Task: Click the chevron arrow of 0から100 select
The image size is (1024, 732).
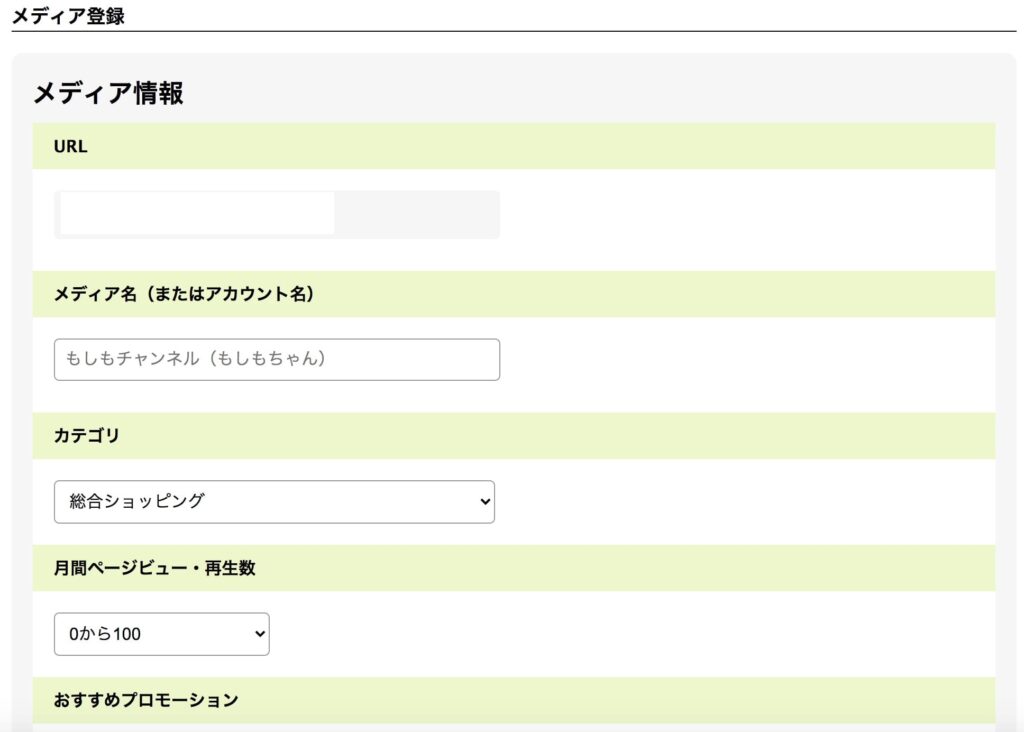Action: pos(260,633)
